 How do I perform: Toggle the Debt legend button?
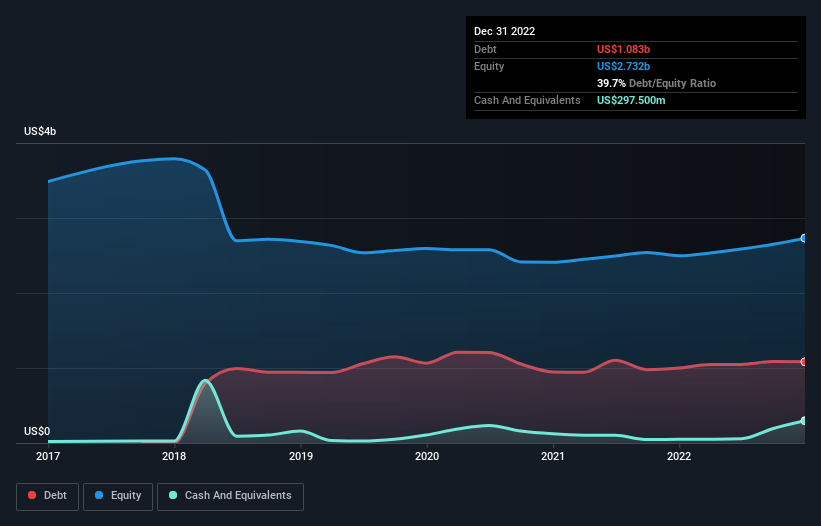[x=47, y=496]
